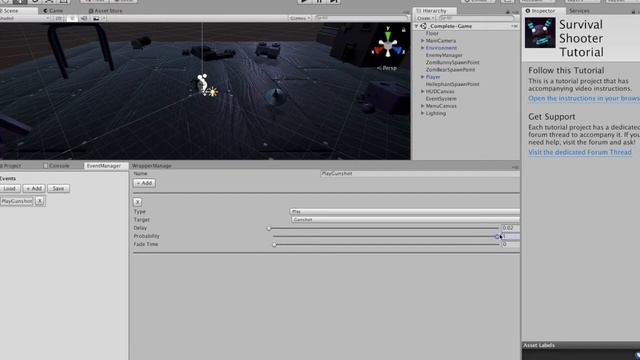This screenshot has height=360, width=640.
Task: Click the Asset Labels bar
Action: point(581,345)
